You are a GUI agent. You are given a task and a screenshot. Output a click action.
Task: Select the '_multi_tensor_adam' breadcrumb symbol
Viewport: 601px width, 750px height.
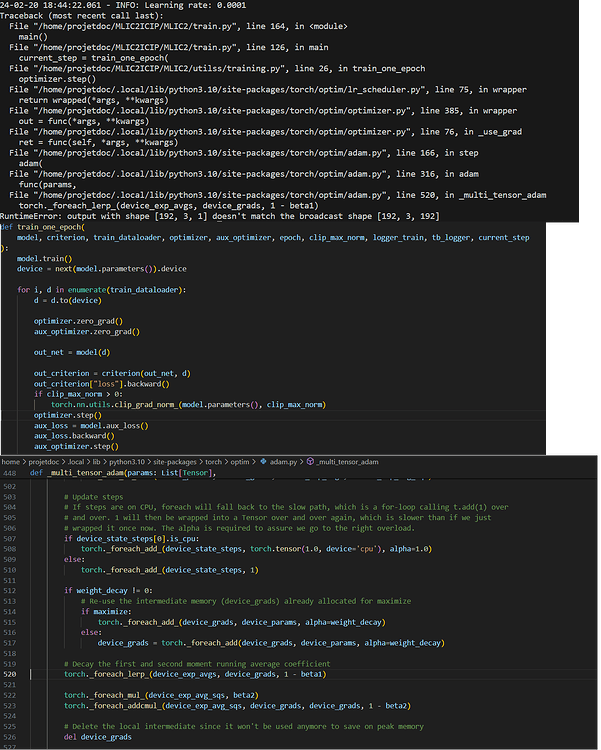click(x=347, y=462)
